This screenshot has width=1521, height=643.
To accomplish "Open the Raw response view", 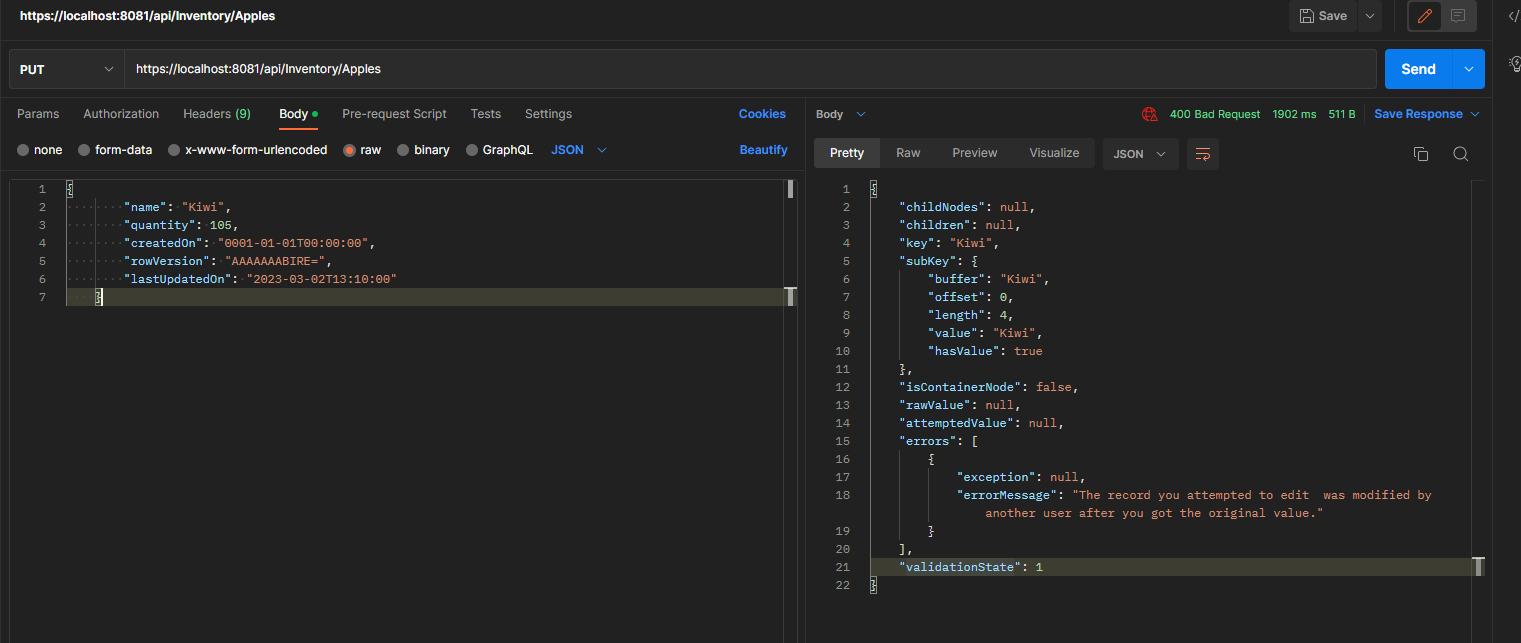I will 908,152.
